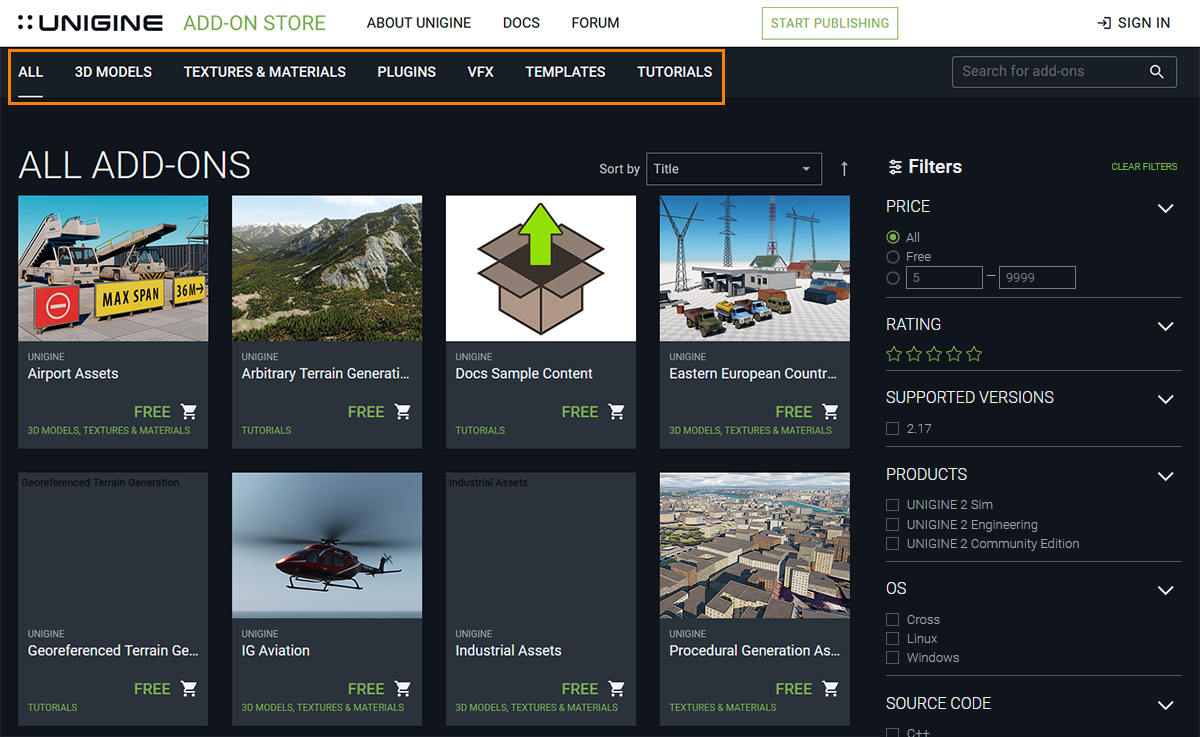The image size is (1200, 737).
Task: Click the maximum price field
Action: pyautogui.click(x=1037, y=278)
